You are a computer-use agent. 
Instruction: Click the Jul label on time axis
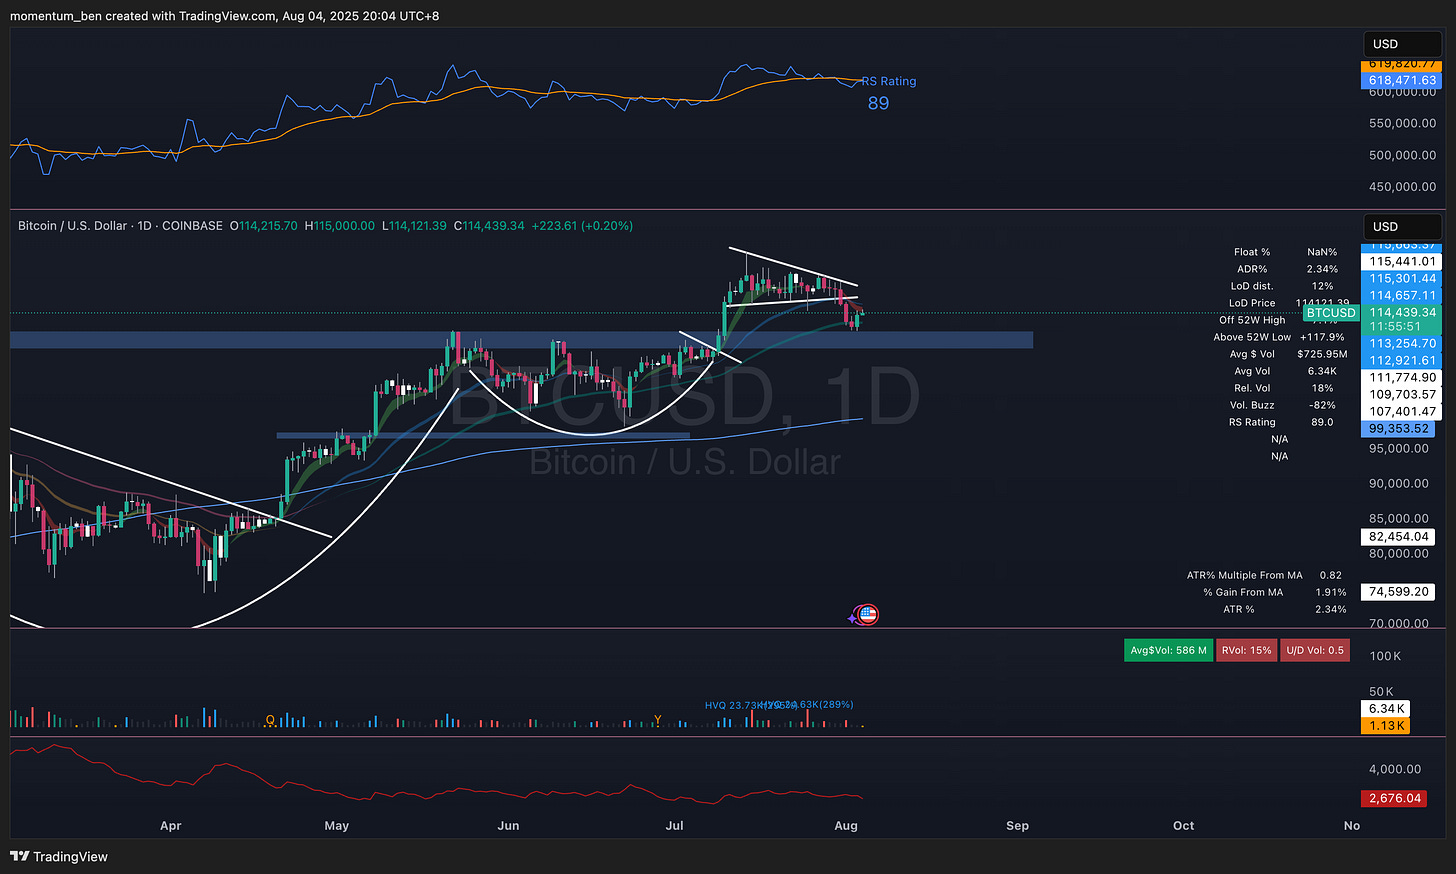(675, 825)
